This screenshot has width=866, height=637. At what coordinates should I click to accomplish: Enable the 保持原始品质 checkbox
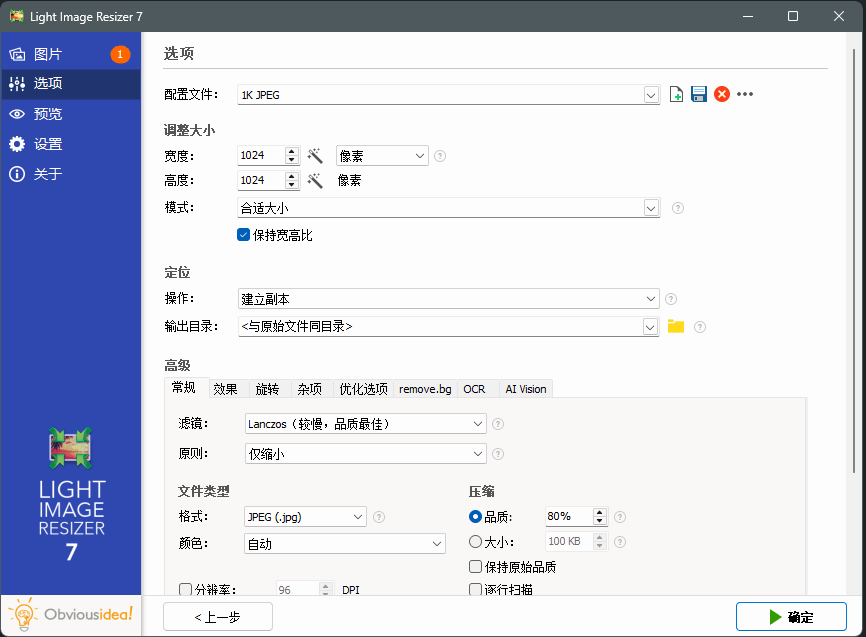[475, 567]
